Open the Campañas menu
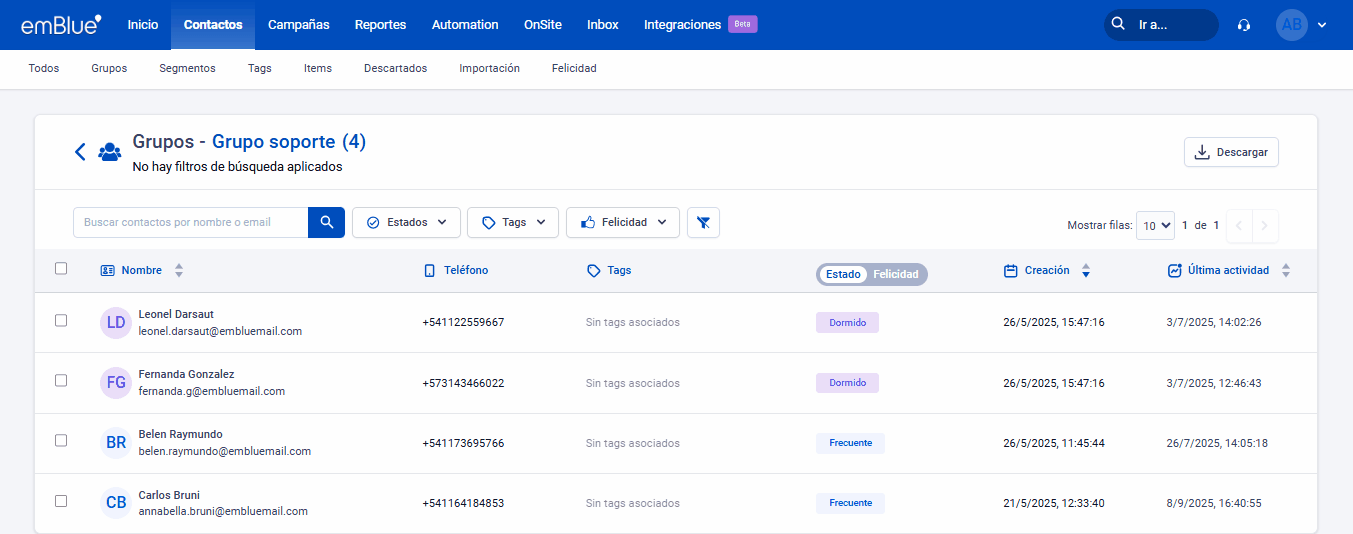The width and height of the screenshot is (1353, 534). pyautogui.click(x=299, y=25)
